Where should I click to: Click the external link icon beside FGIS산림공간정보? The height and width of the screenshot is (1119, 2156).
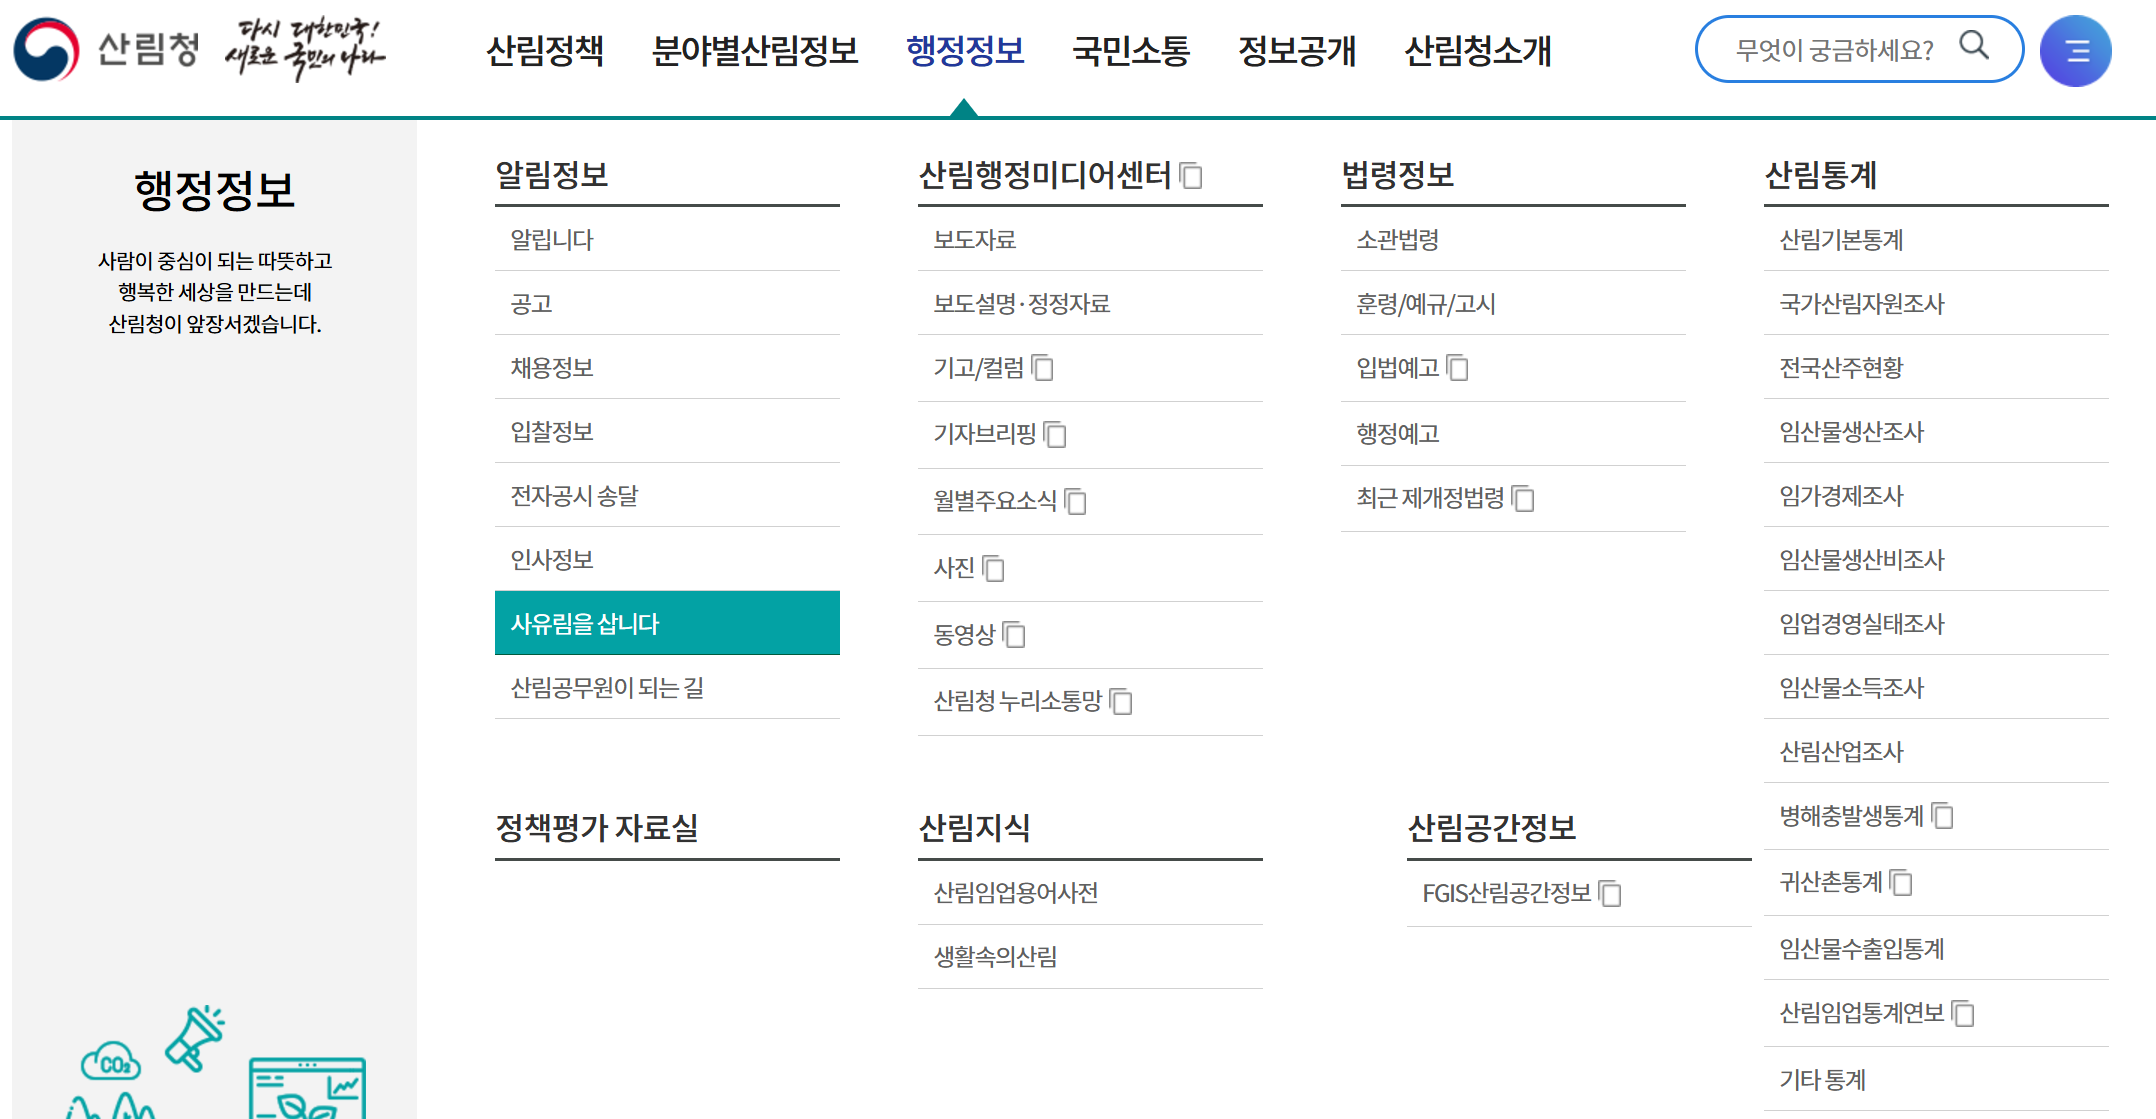coord(1610,894)
